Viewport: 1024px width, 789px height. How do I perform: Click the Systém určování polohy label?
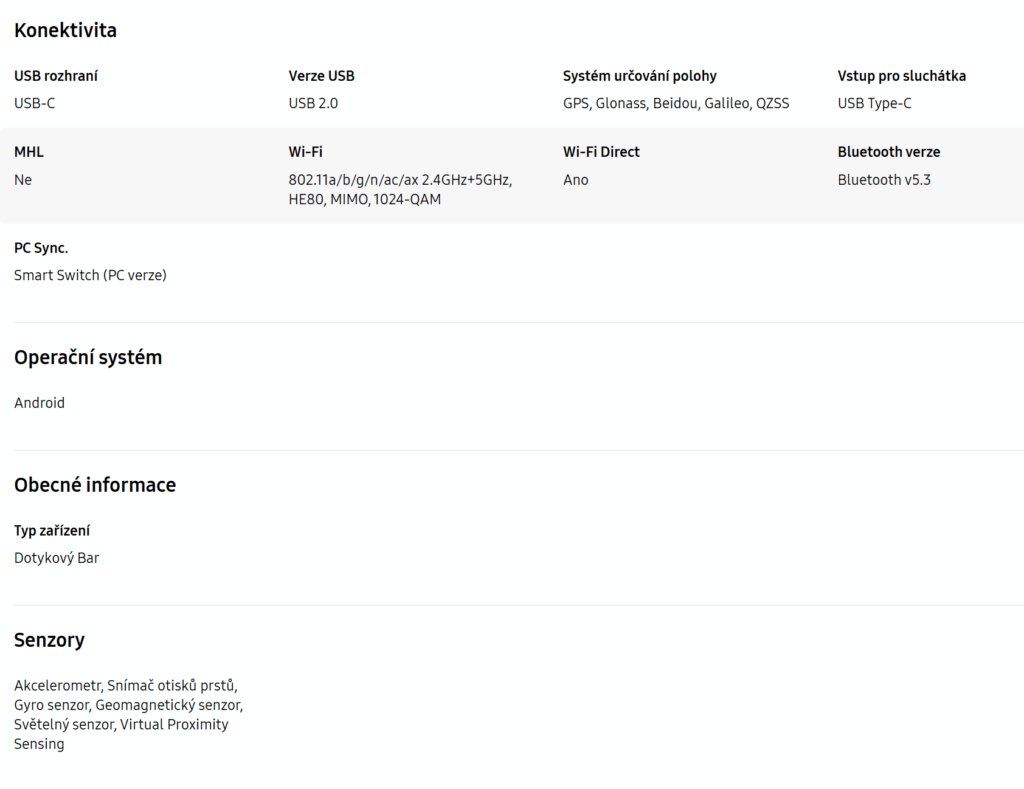tap(639, 76)
